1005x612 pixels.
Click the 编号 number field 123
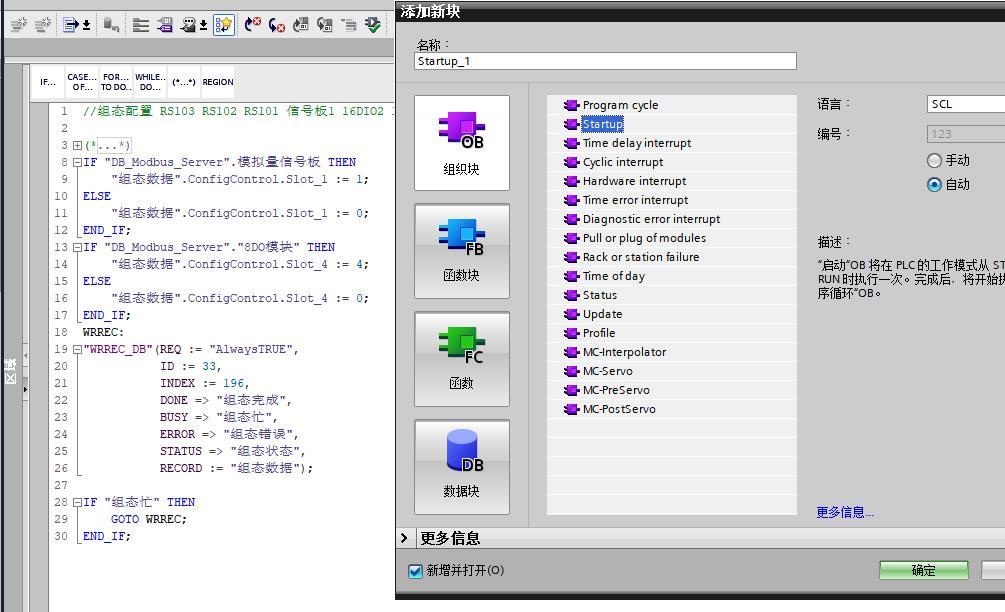coord(966,134)
